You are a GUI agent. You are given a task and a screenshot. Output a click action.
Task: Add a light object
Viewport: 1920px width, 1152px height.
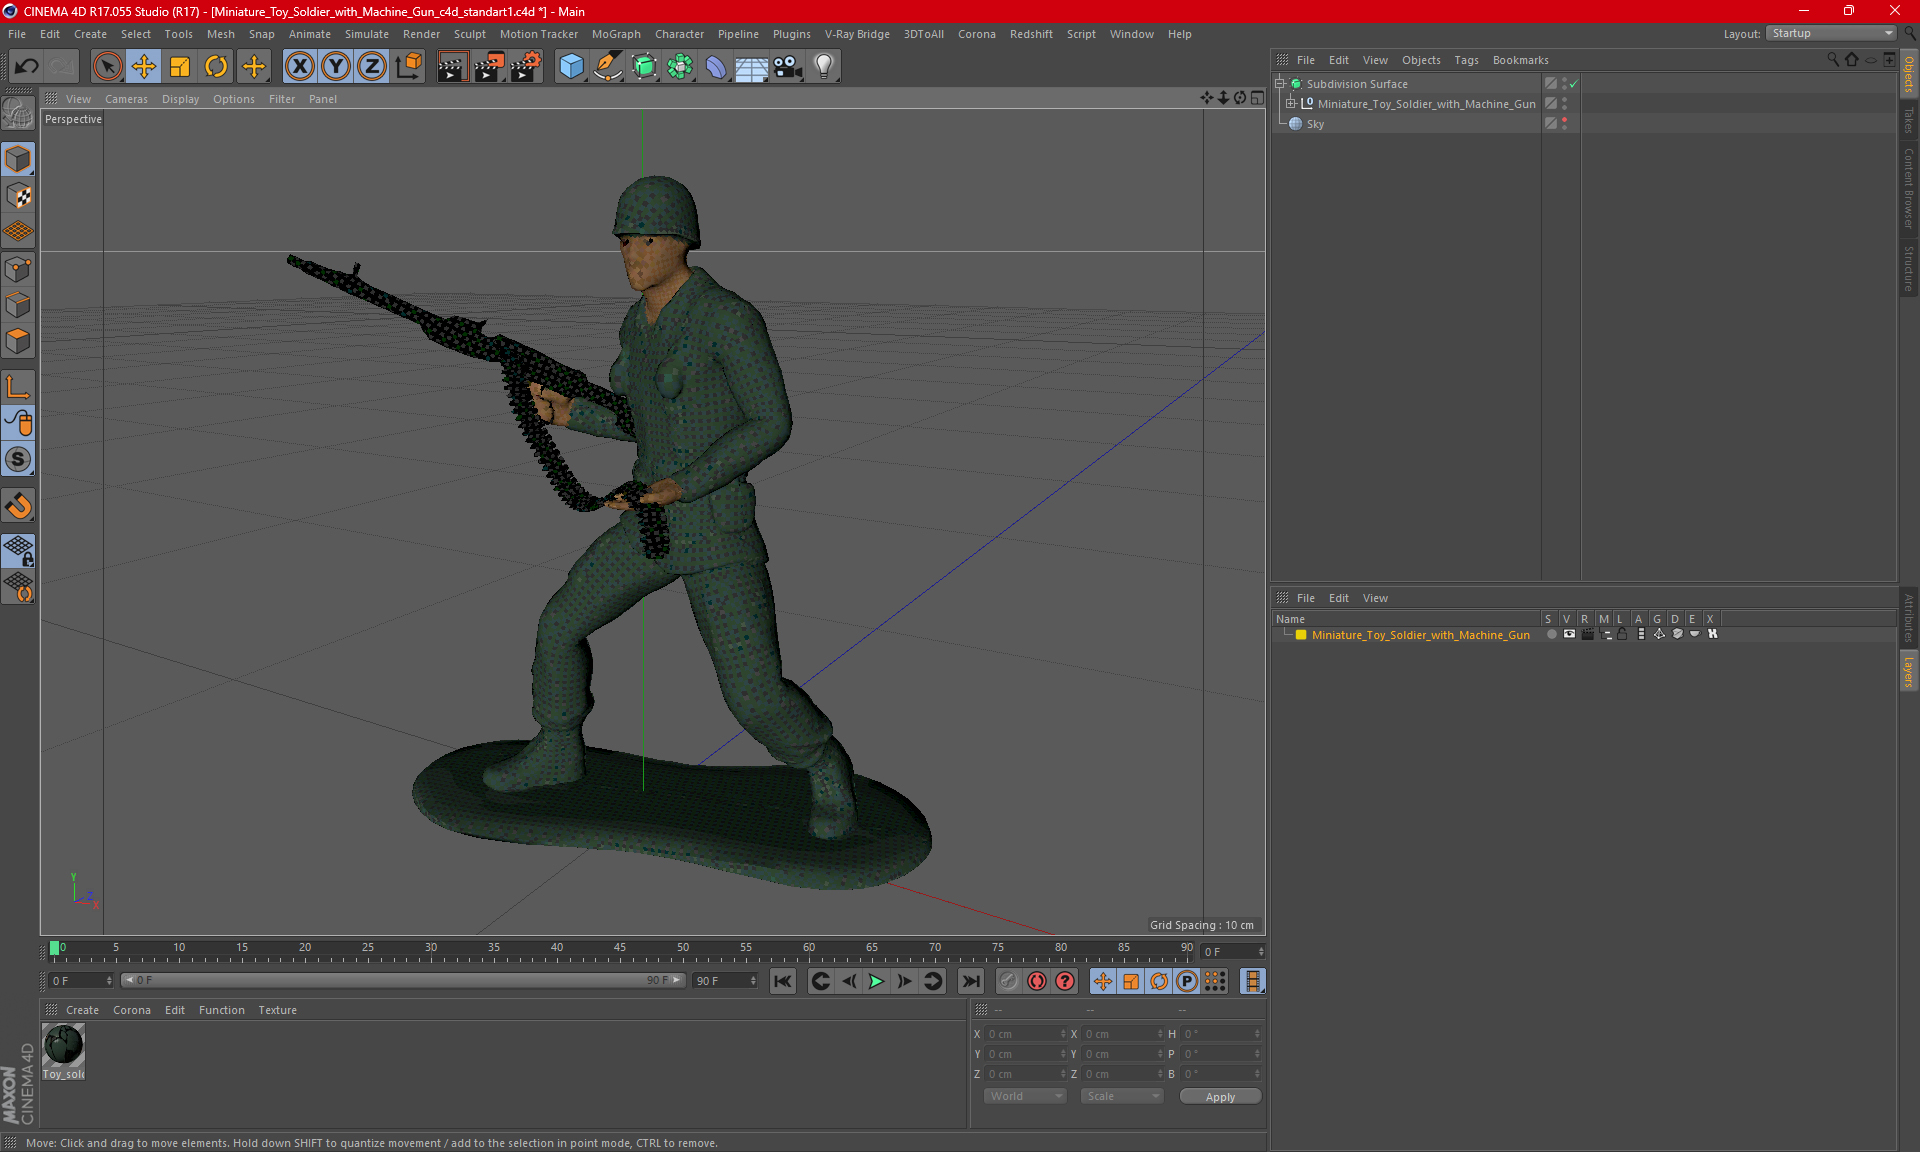tap(824, 67)
